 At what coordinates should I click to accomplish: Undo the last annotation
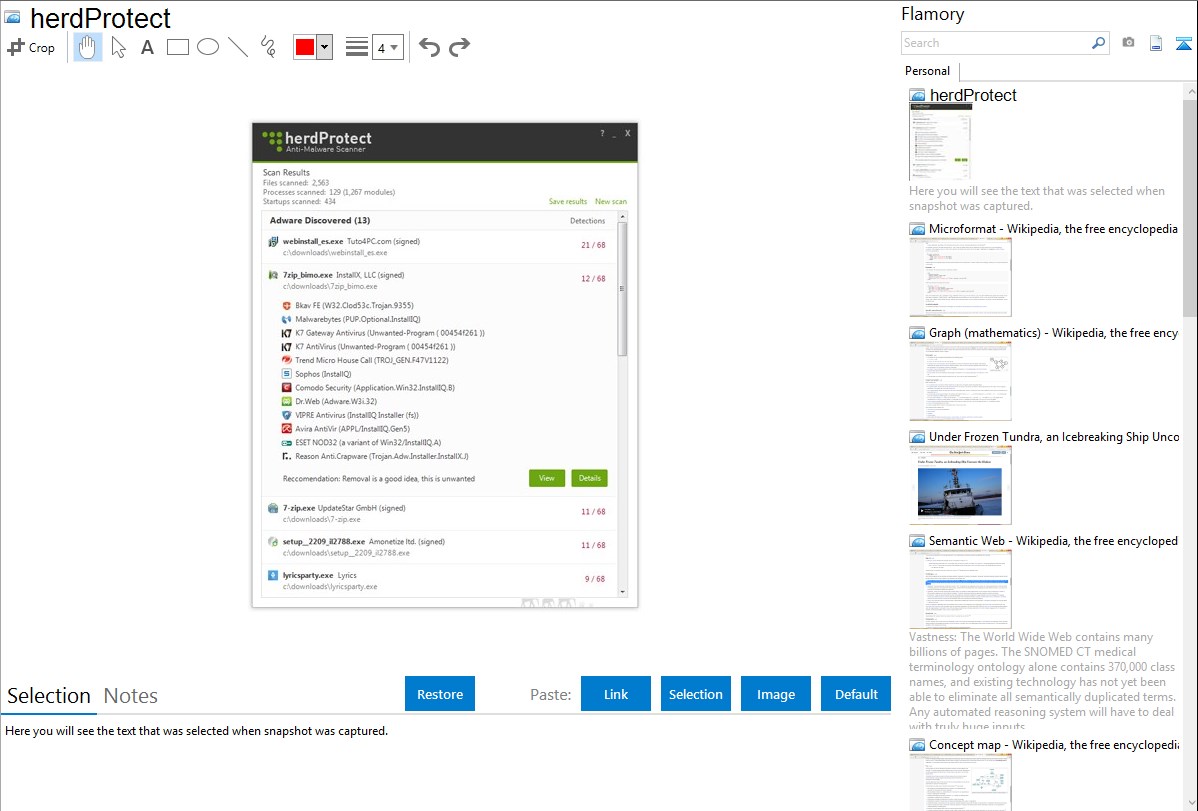[429, 47]
